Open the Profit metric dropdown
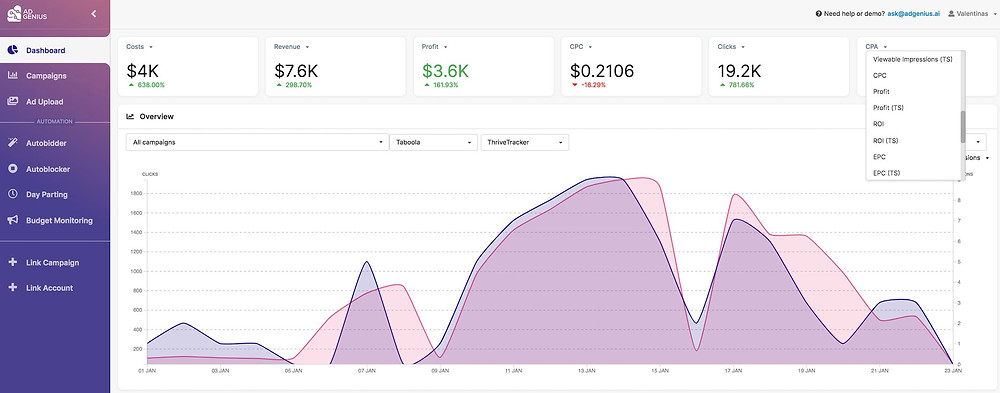This screenshot has width=1000, height=393. (434, 47)
